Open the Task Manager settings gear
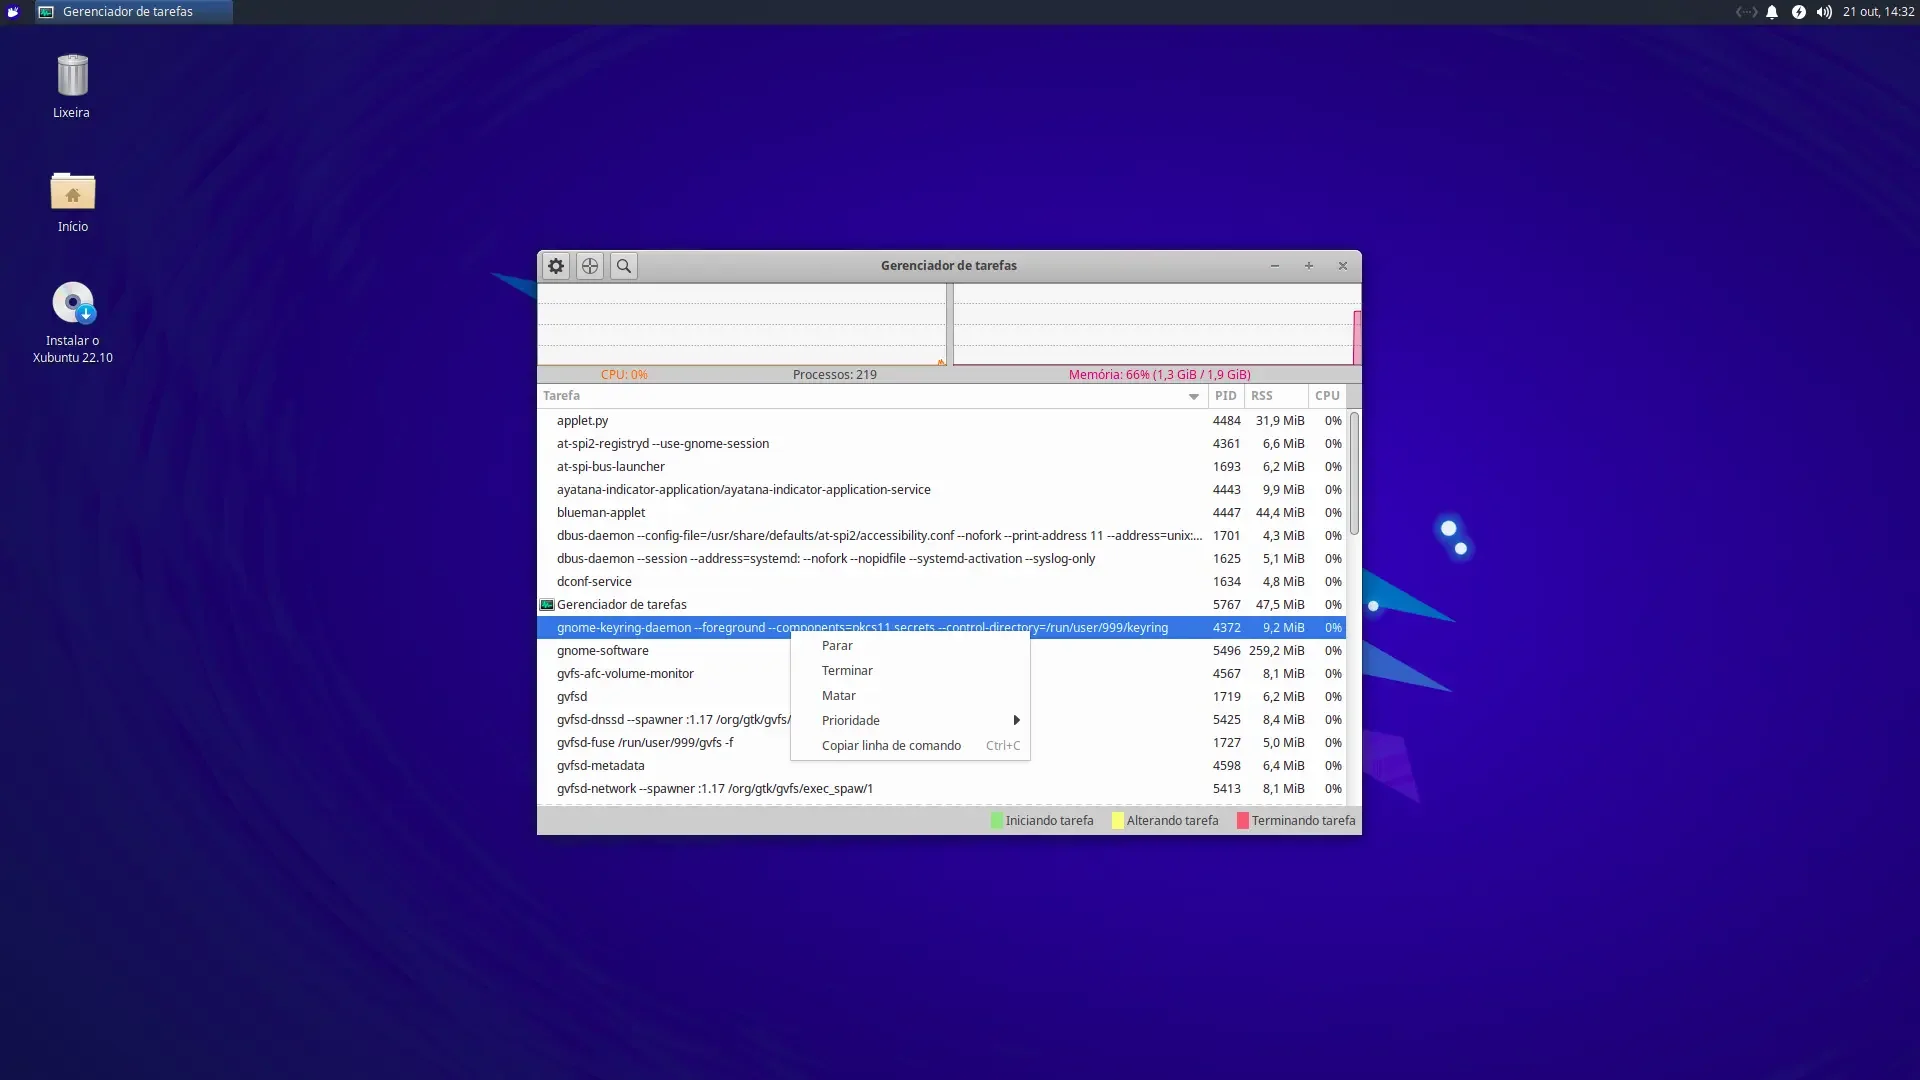Image resolution: width=1920 pixels, height=1080 pixels. point(556,266)
